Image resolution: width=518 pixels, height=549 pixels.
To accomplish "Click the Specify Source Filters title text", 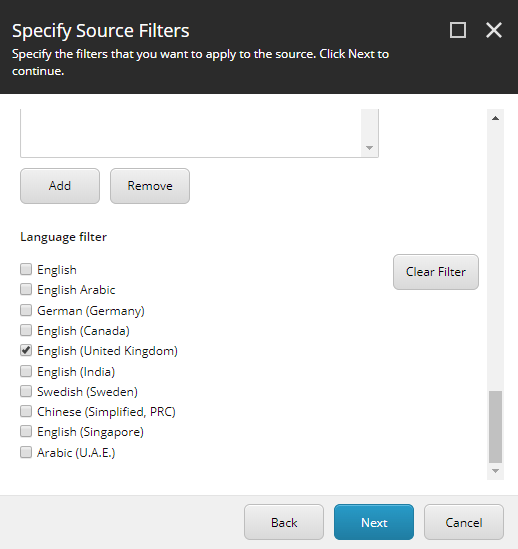I will 101,31.
